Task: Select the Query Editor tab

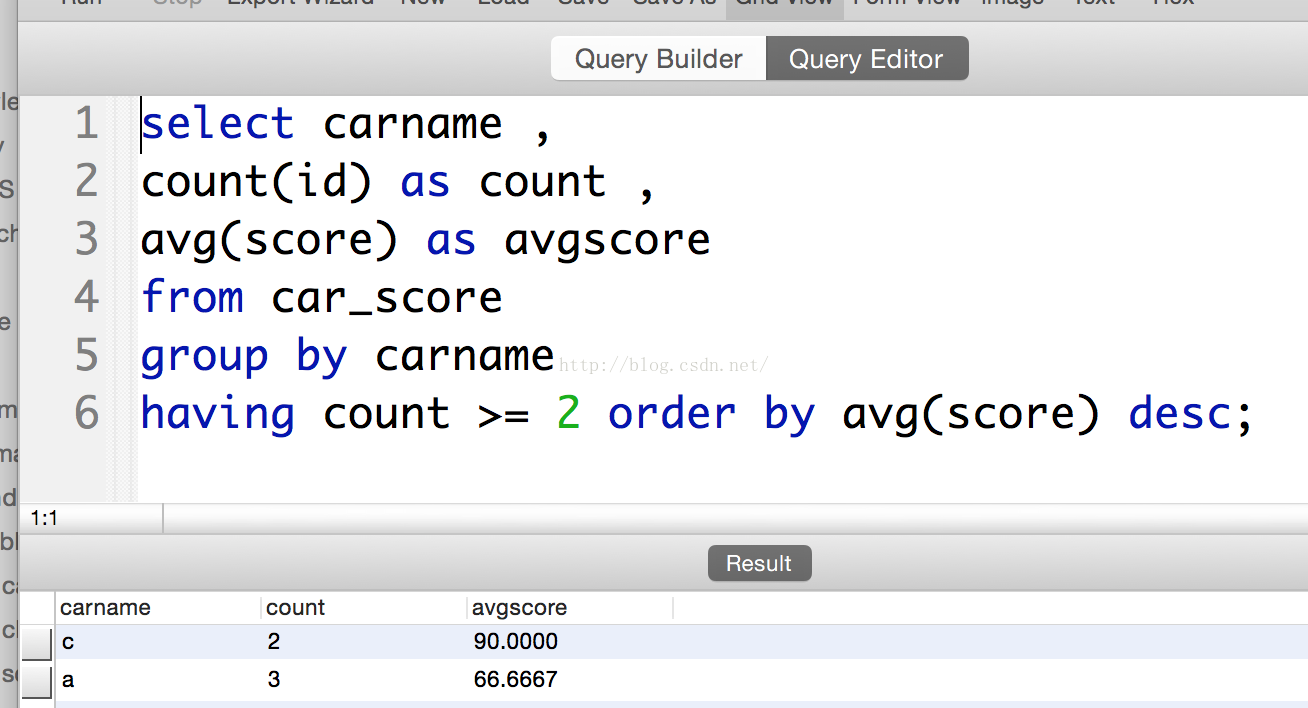Action: (866, 59)
